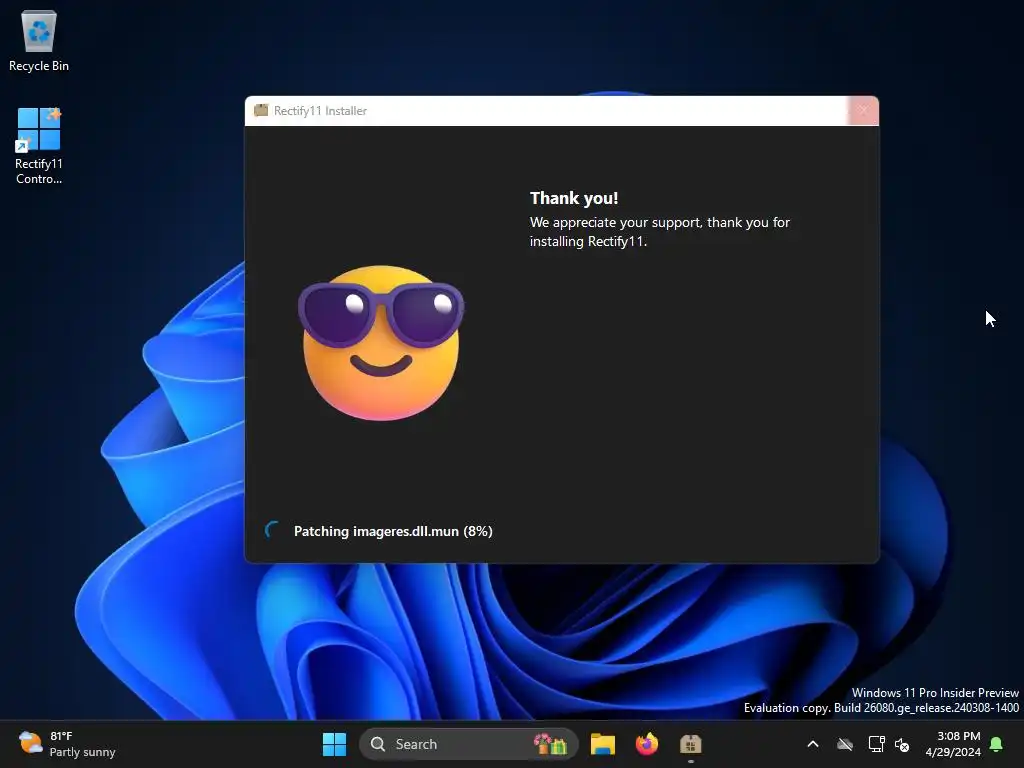Click the Thank you! heading

click(x=573, y=198)
